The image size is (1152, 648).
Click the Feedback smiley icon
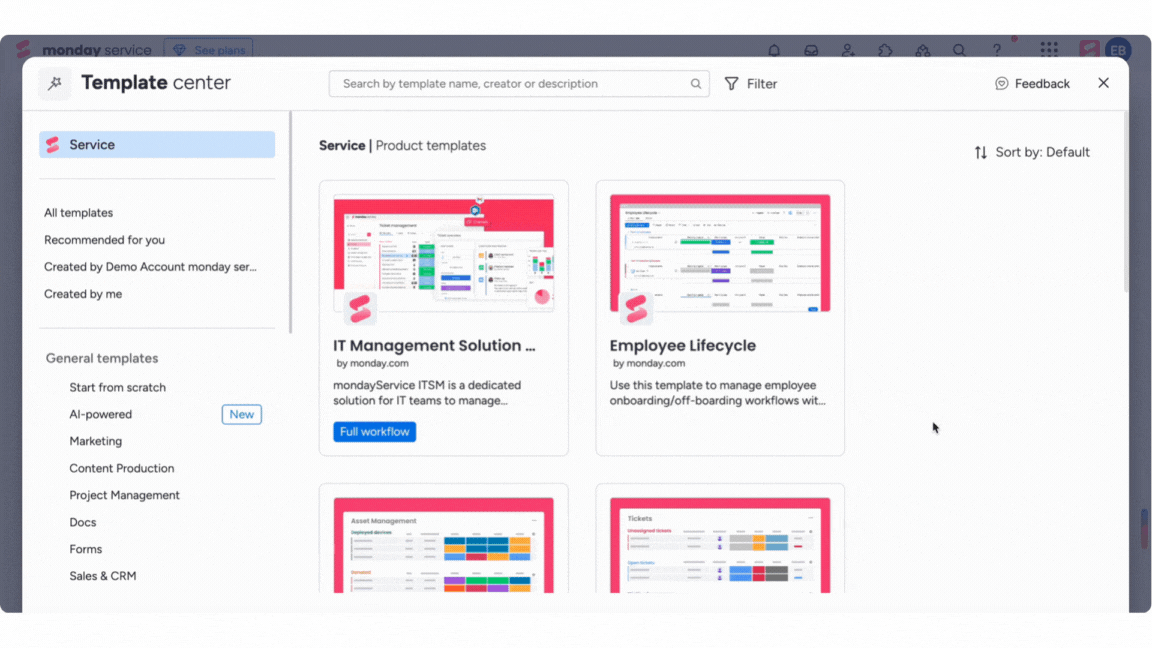coord(1001,84)
